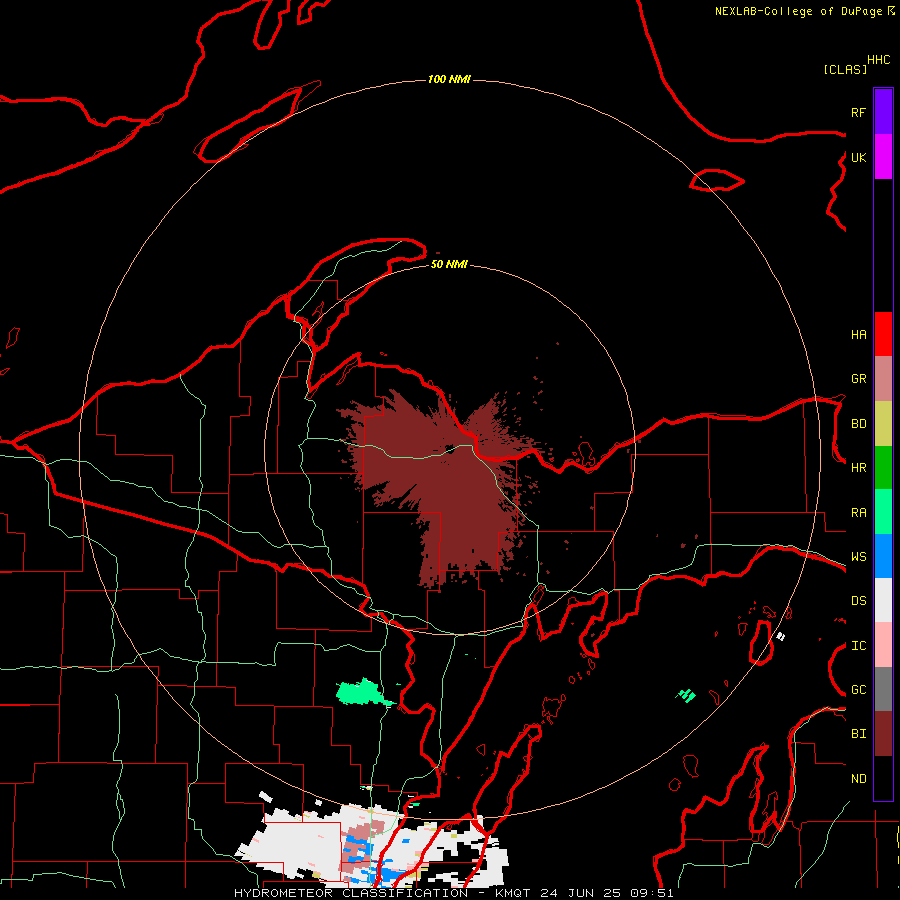Click the BI dark red legend swatch
Image resolution: width=900 pixels, height=900 pixels.
pos(883,734)
